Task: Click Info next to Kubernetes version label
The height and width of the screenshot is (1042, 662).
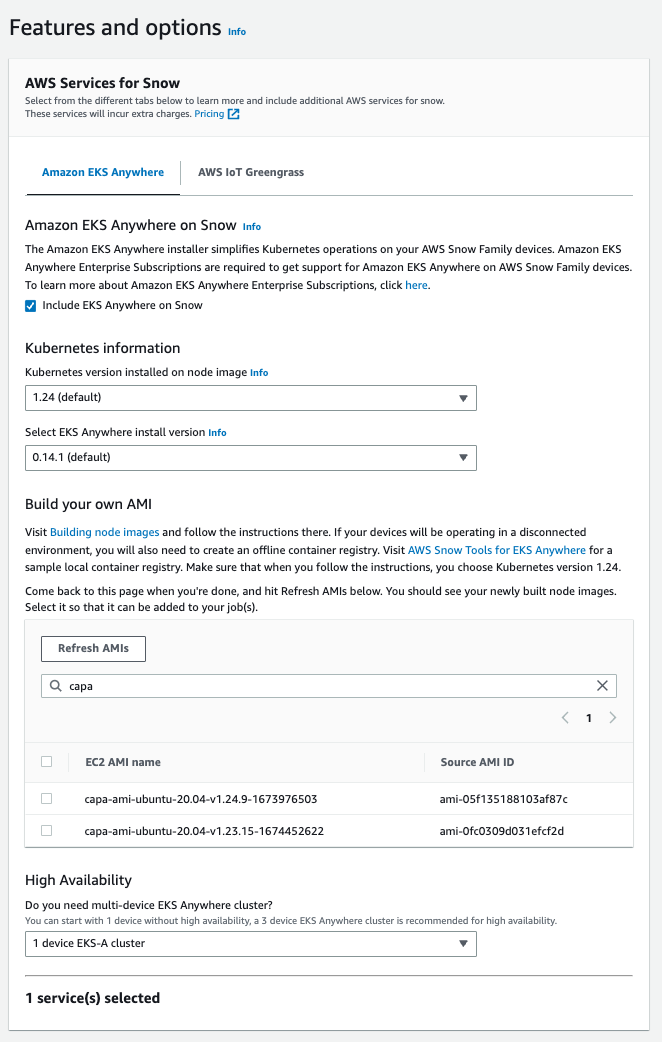Action: click(259, 372)
